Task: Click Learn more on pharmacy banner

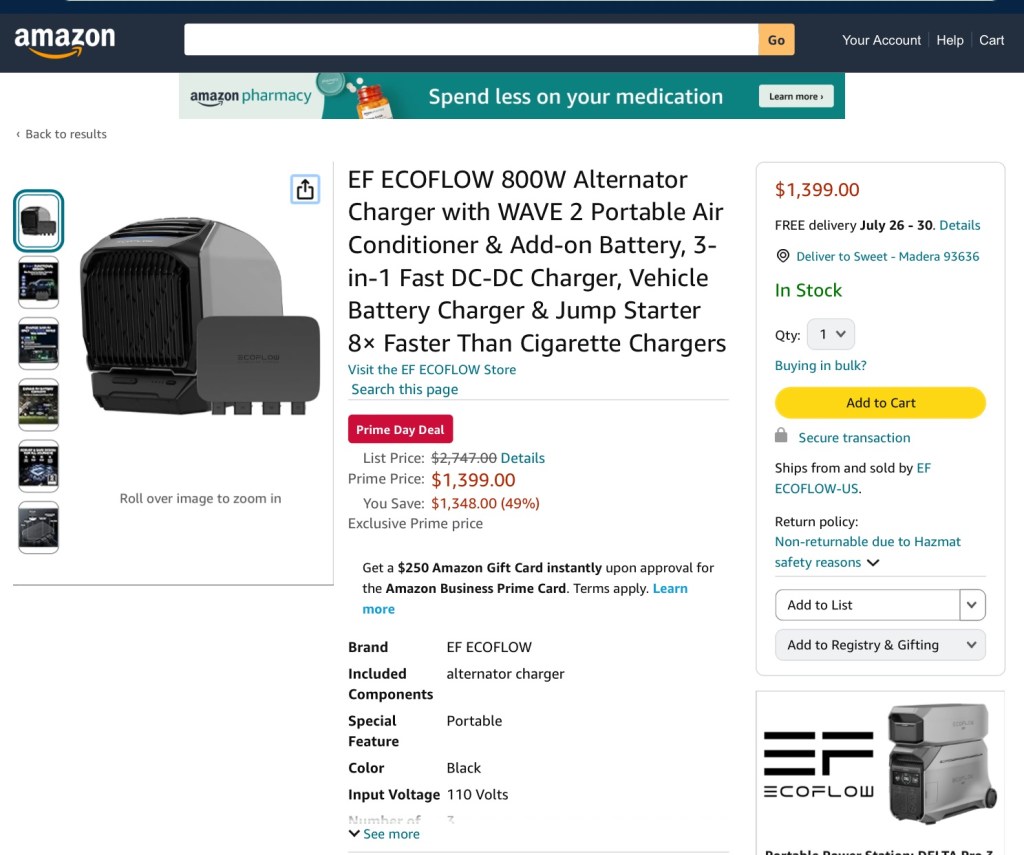Action: (x=796, y=97)
